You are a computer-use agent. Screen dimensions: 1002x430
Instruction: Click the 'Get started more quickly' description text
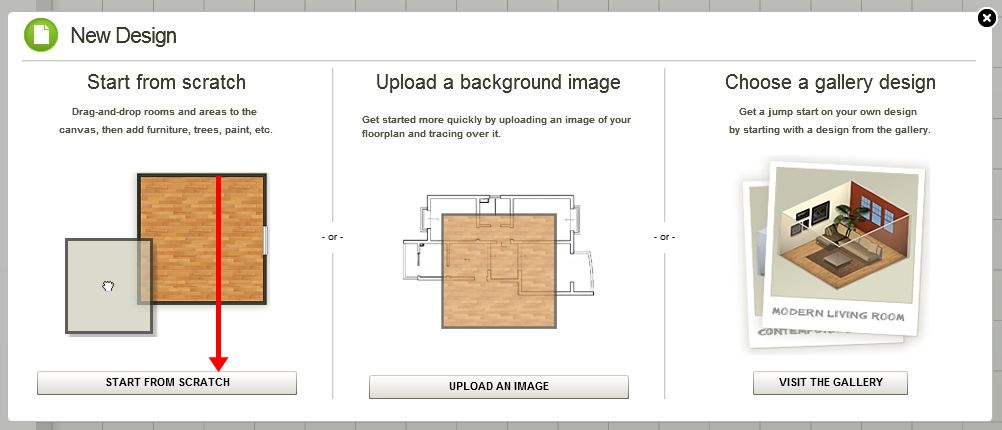click(497, 127)
